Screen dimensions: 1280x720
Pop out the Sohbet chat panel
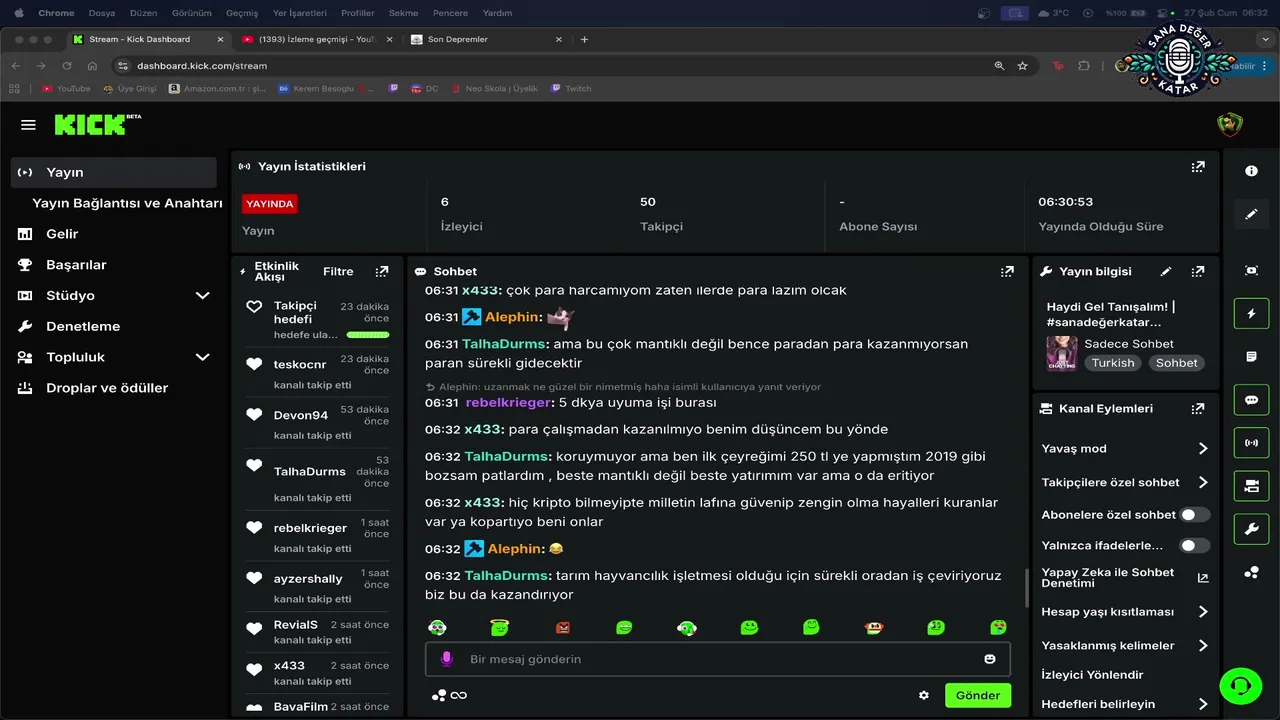point(1007,271)
